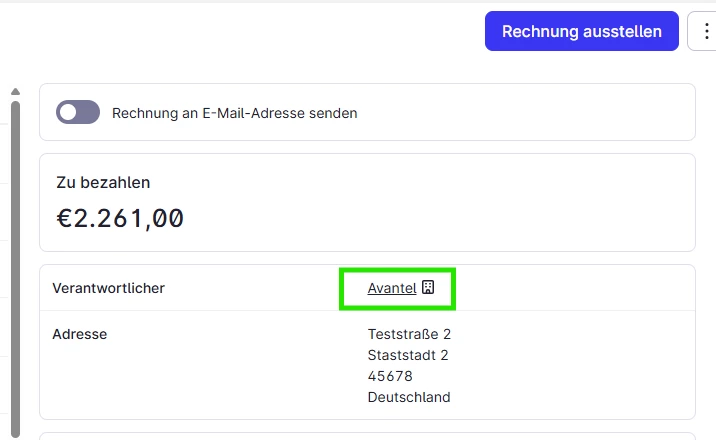The image size is (716, 440).
Task: Click the vertical scrollbar thumb
Action: (x=16, y=269)
